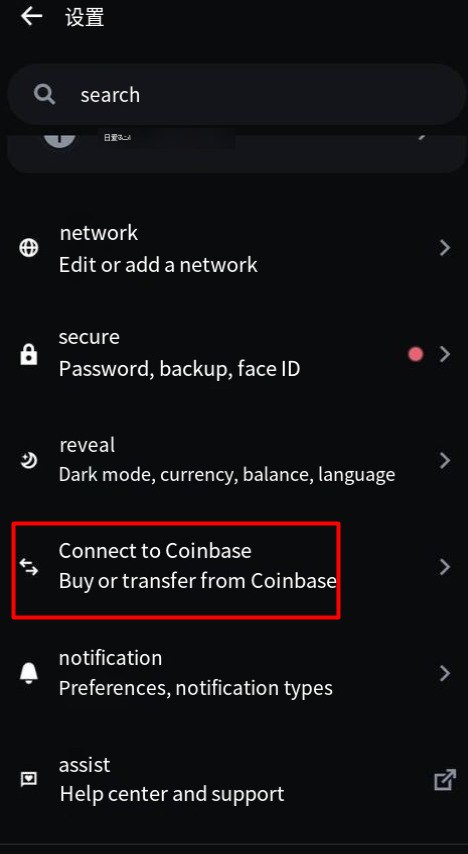Viewport: 468px width, 854px height.
Task: Focus the search input field
Action: click(236, 95)
